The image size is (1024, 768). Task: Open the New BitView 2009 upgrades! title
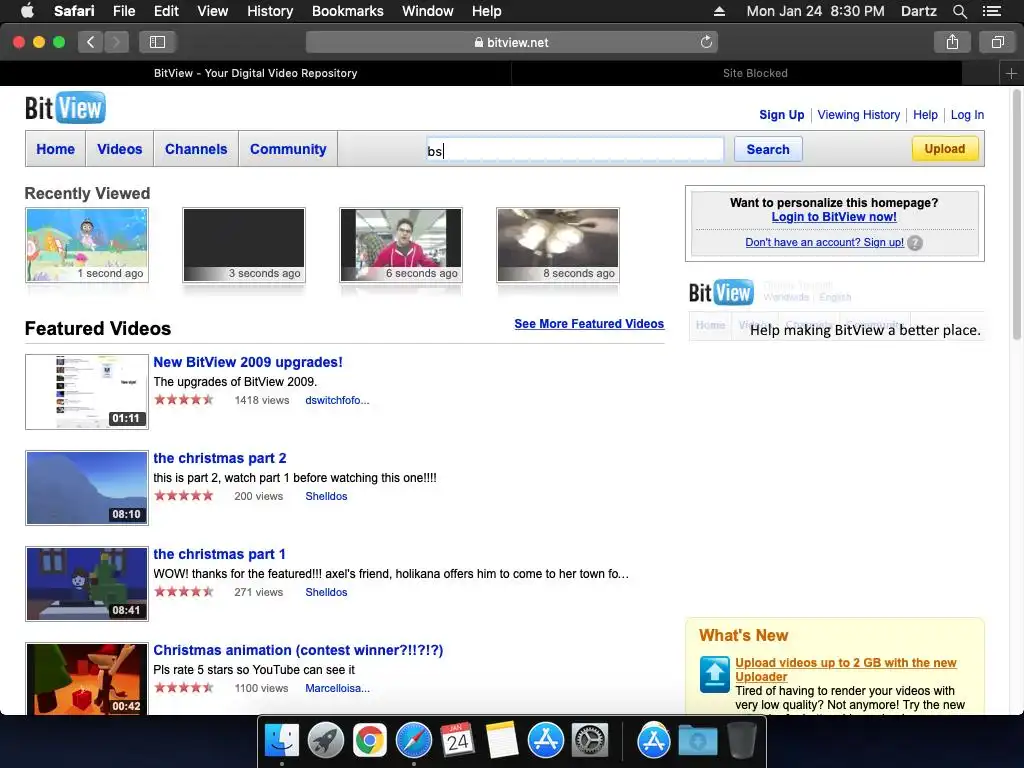tap(248, 362)
